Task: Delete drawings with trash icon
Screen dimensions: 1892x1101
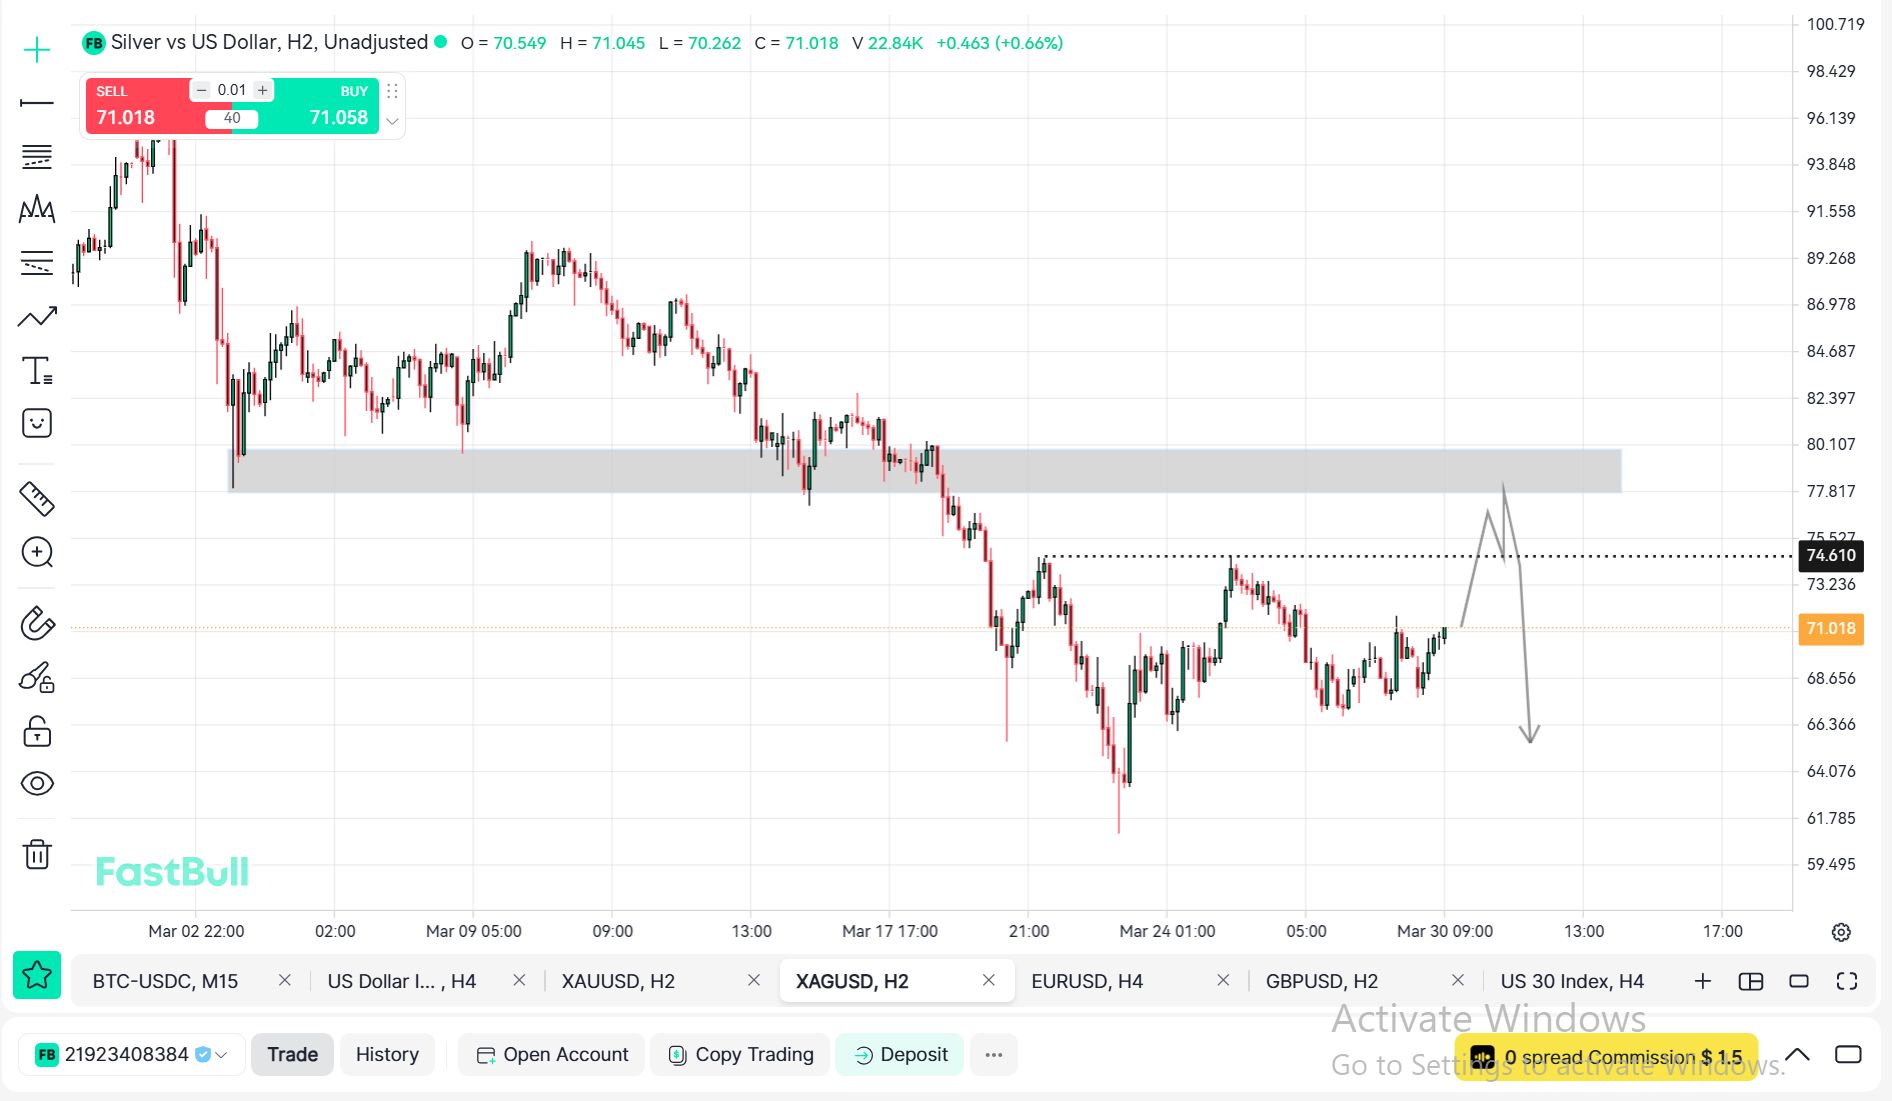Action: (37, 854)
